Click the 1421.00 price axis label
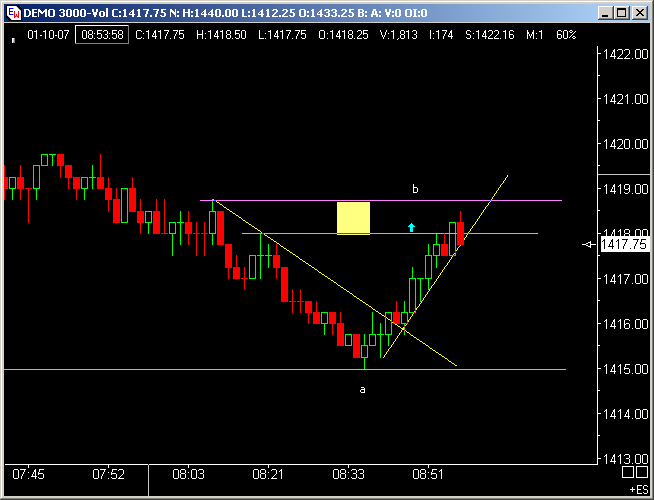 click(626, 99)
